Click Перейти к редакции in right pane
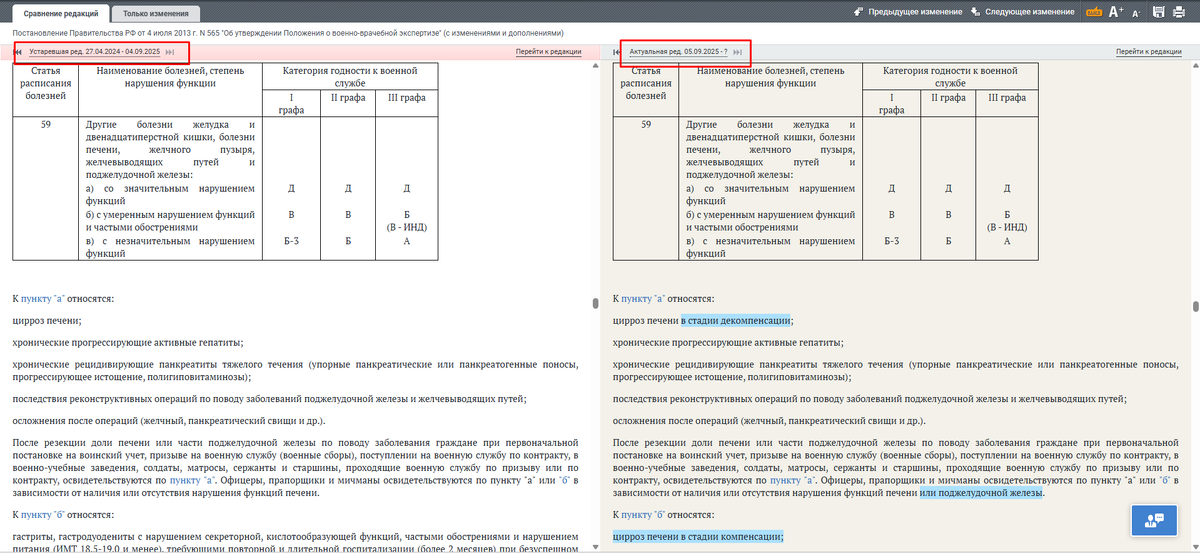Image resolution: width=1200 pixels, height=553 pixels. coord(1148,51)
